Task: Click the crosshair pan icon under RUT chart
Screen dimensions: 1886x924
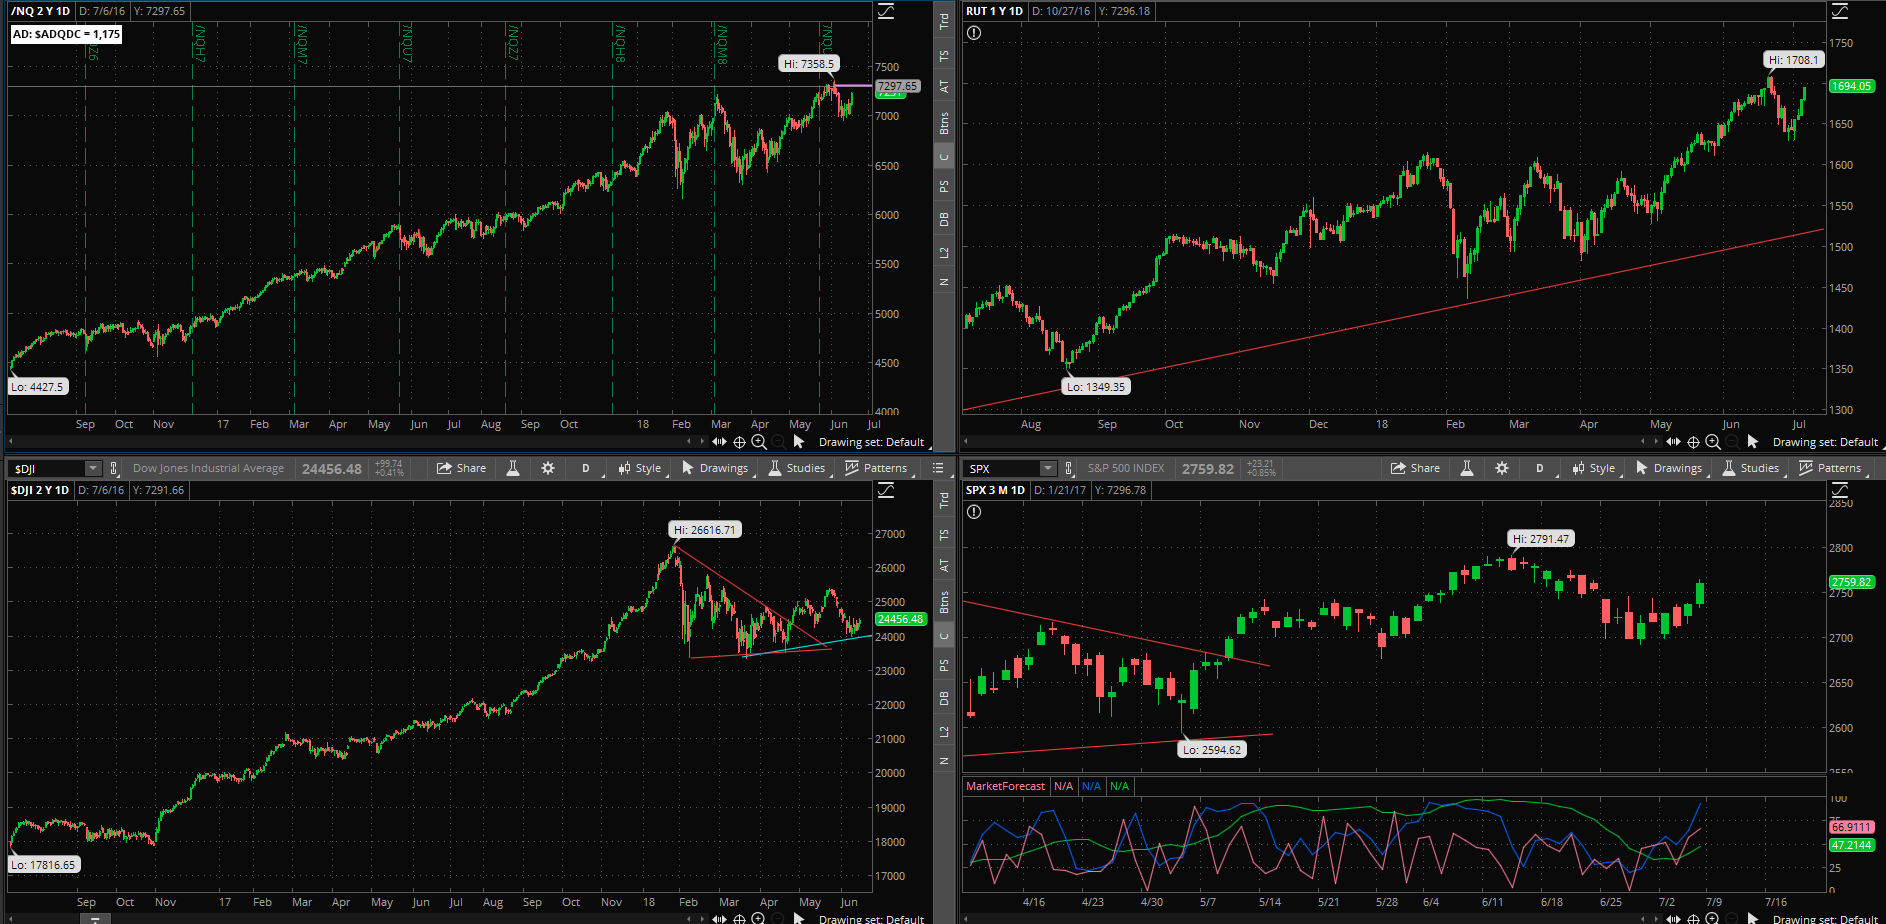Action: (x=1693, y=442)
